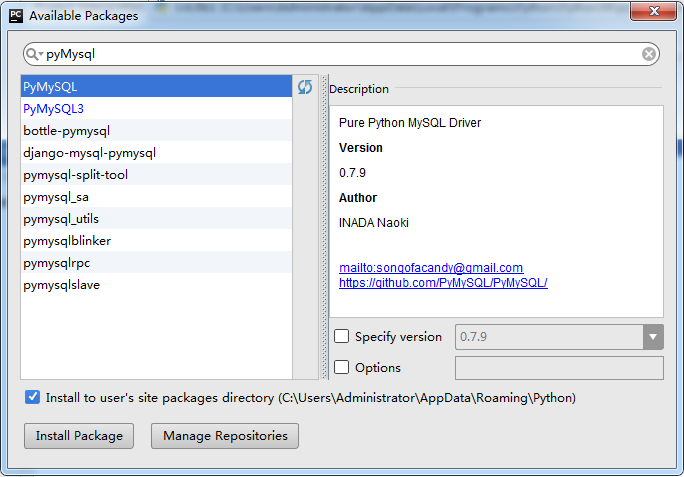Uncheck Install to user's site packages directory
Viewport: 684px width, 477px height.
pos(32,397)
